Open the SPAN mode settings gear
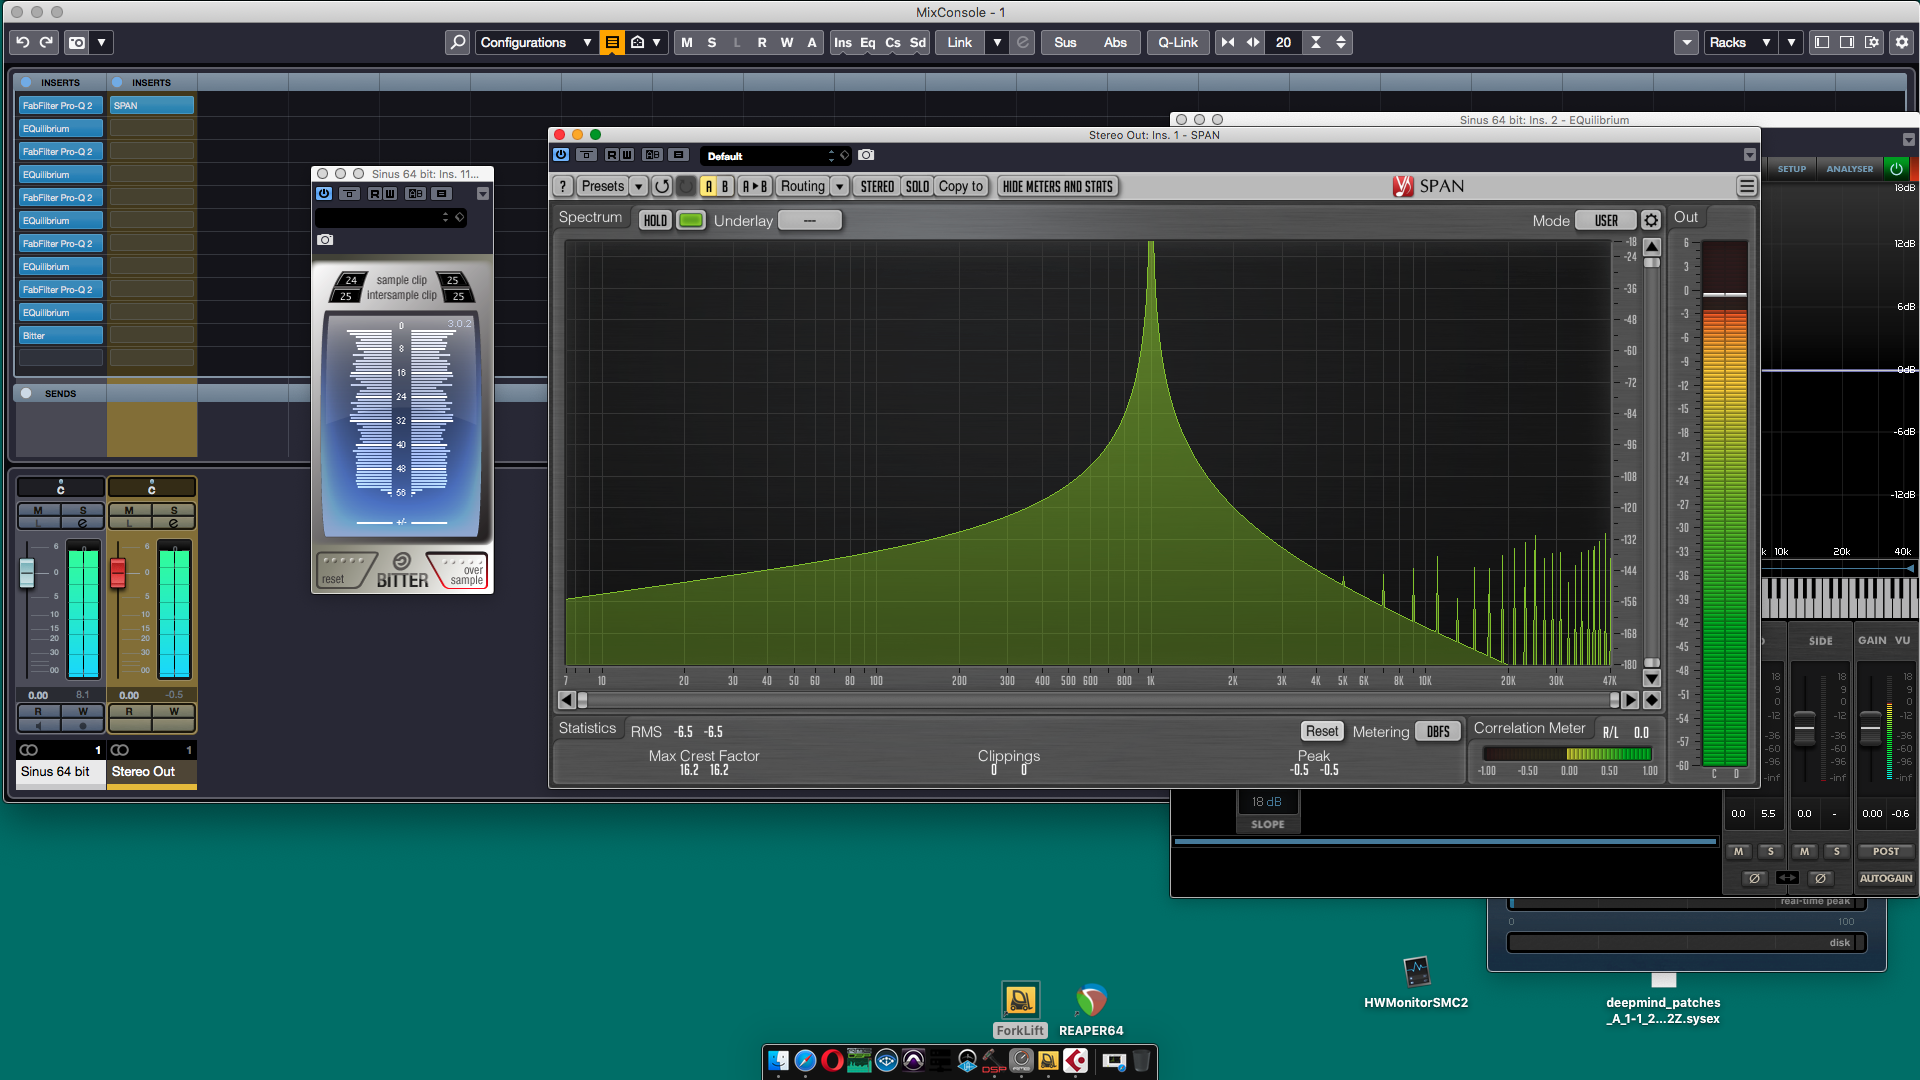 [1651, 221]
